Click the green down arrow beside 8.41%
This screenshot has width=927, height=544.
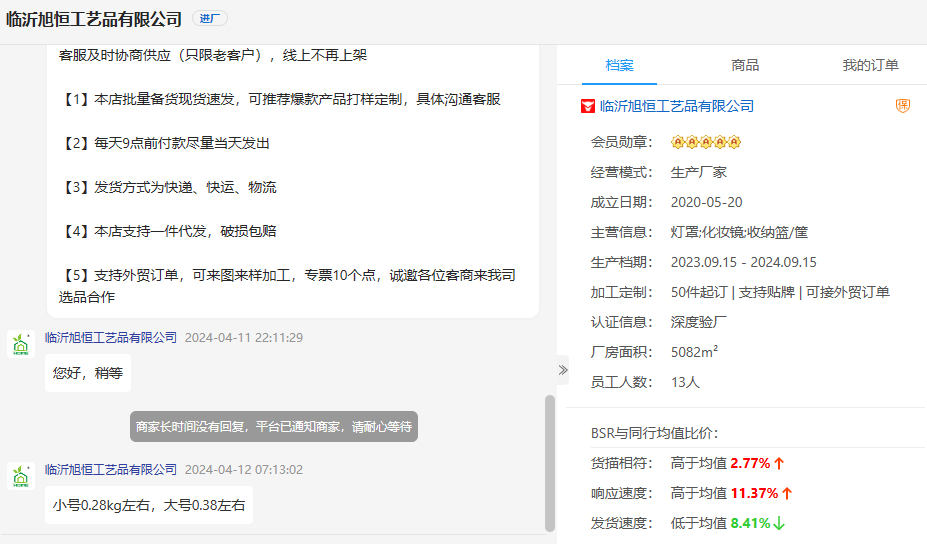click(779, 523)
